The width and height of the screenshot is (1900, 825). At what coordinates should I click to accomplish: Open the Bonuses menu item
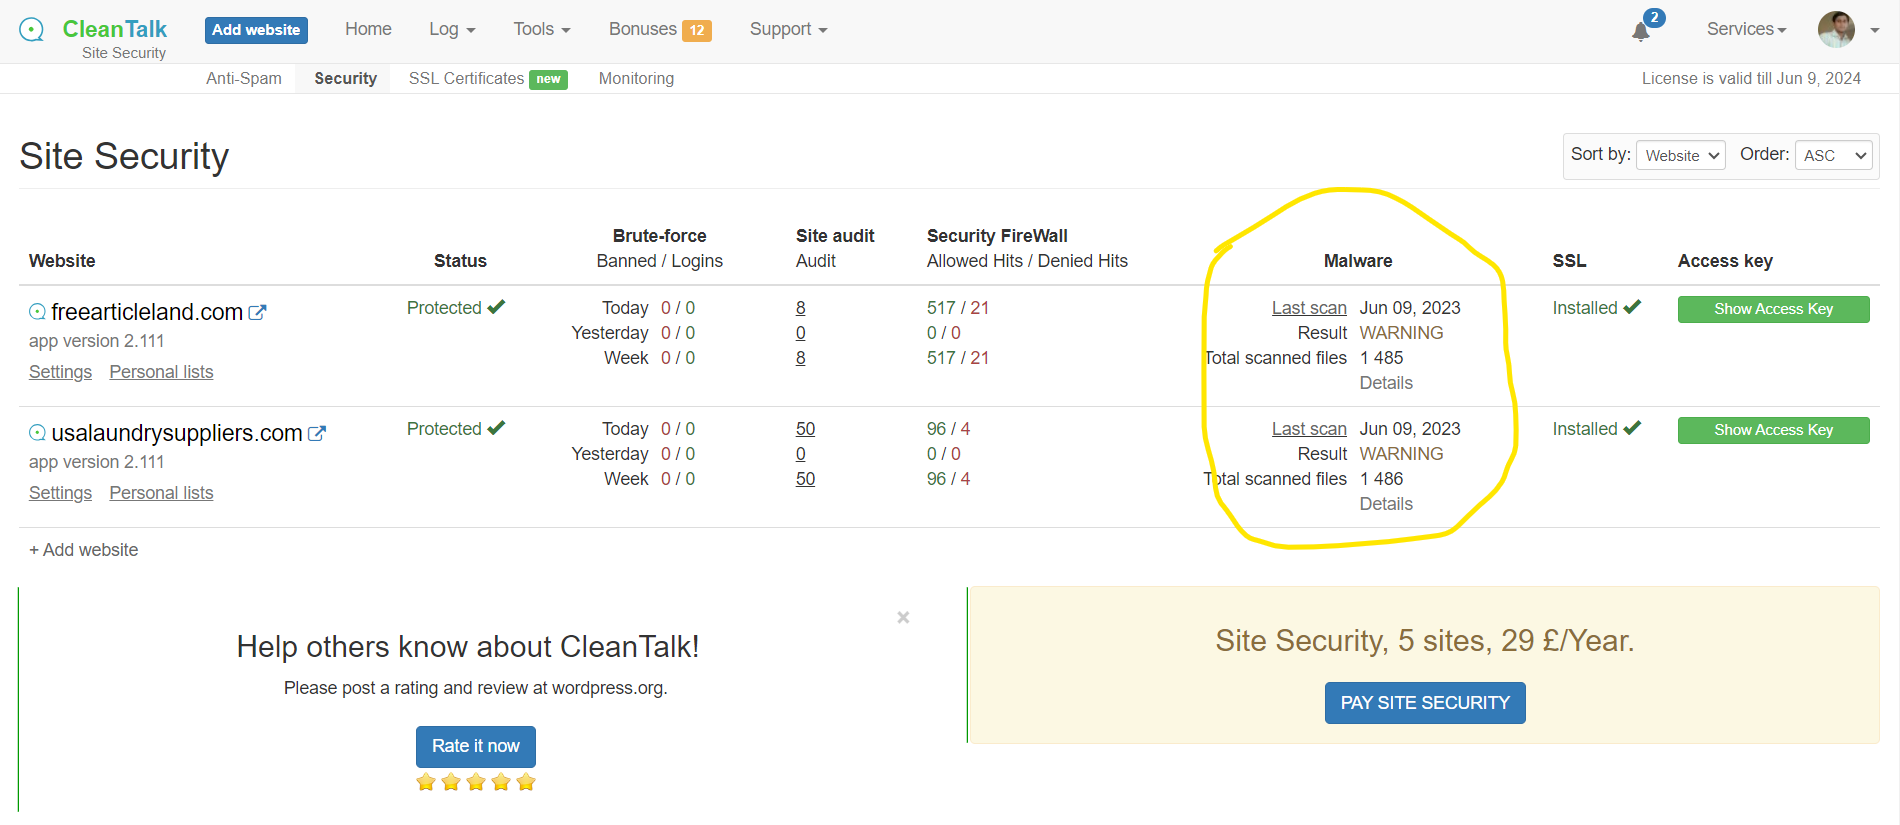tap(643, 29)
